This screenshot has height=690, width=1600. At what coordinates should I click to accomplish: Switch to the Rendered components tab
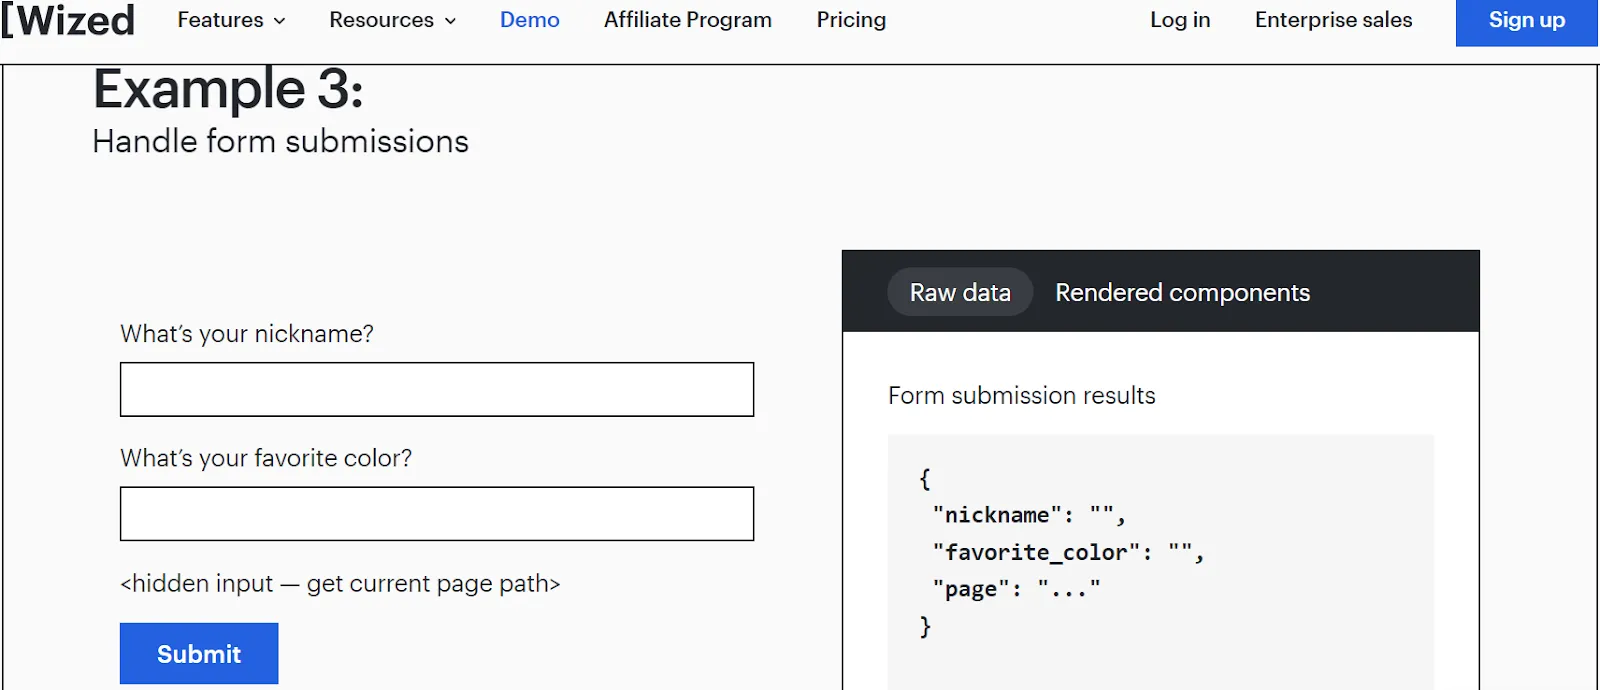[1182, 292]
